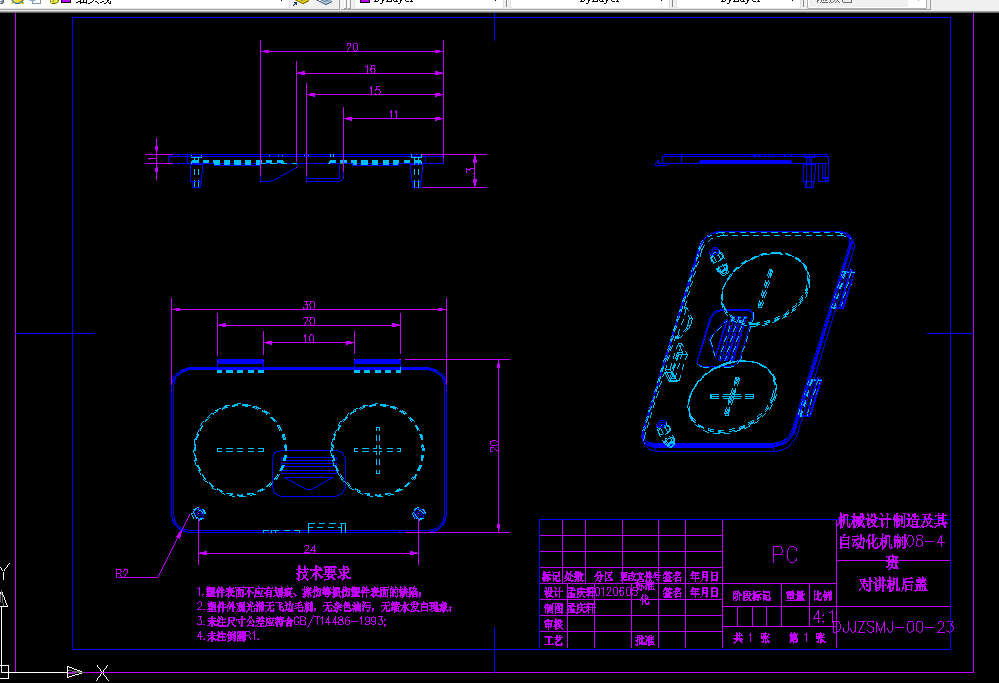The image size is (999, 683).
Task: Select the 比例 cell in title block
Action: pos(823,596)
